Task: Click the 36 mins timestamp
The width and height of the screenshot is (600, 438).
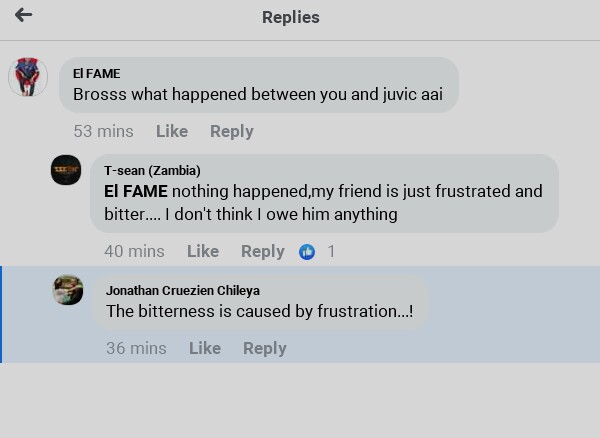Action: [136, 348]
